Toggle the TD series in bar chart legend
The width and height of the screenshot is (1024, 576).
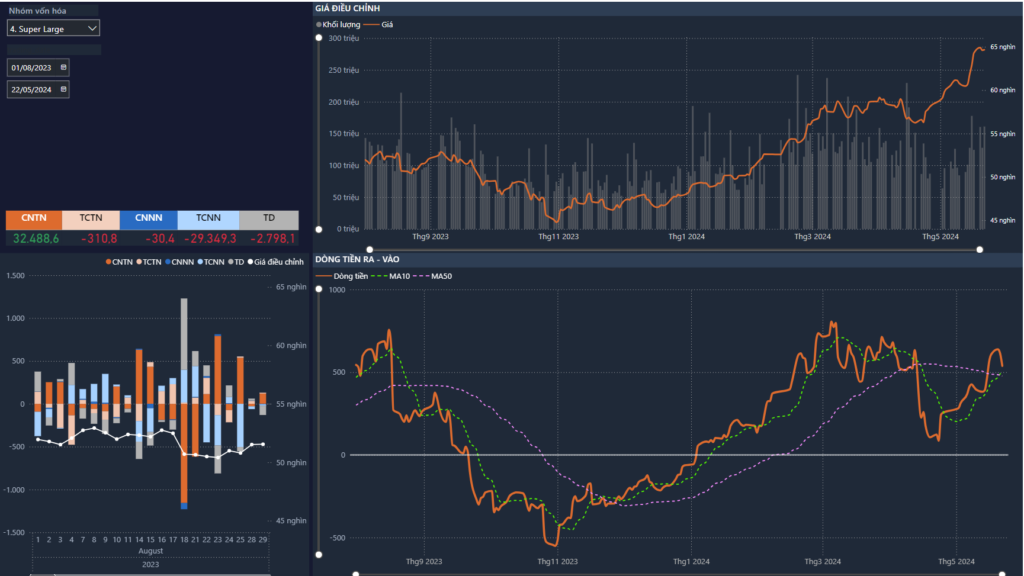tap(239, 261)
